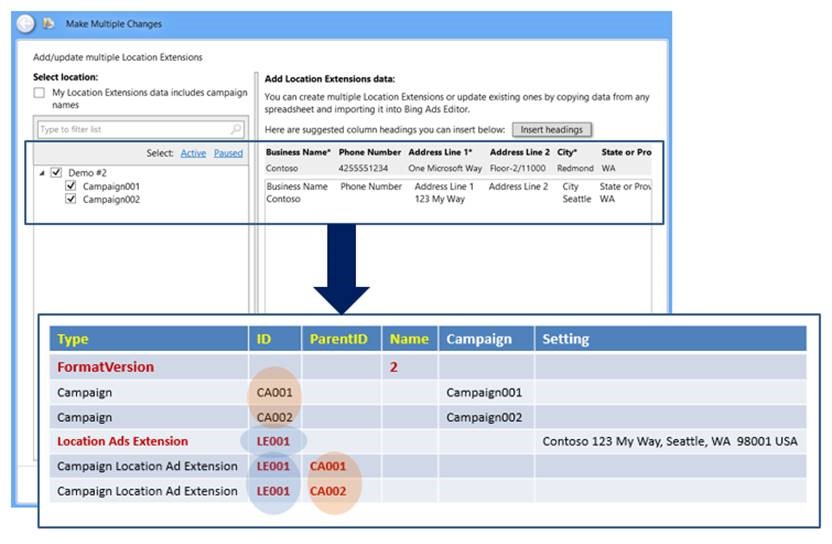Focus the 'Type to filter list' field
The image size is (832, 544).
click(x=141, y=129)
